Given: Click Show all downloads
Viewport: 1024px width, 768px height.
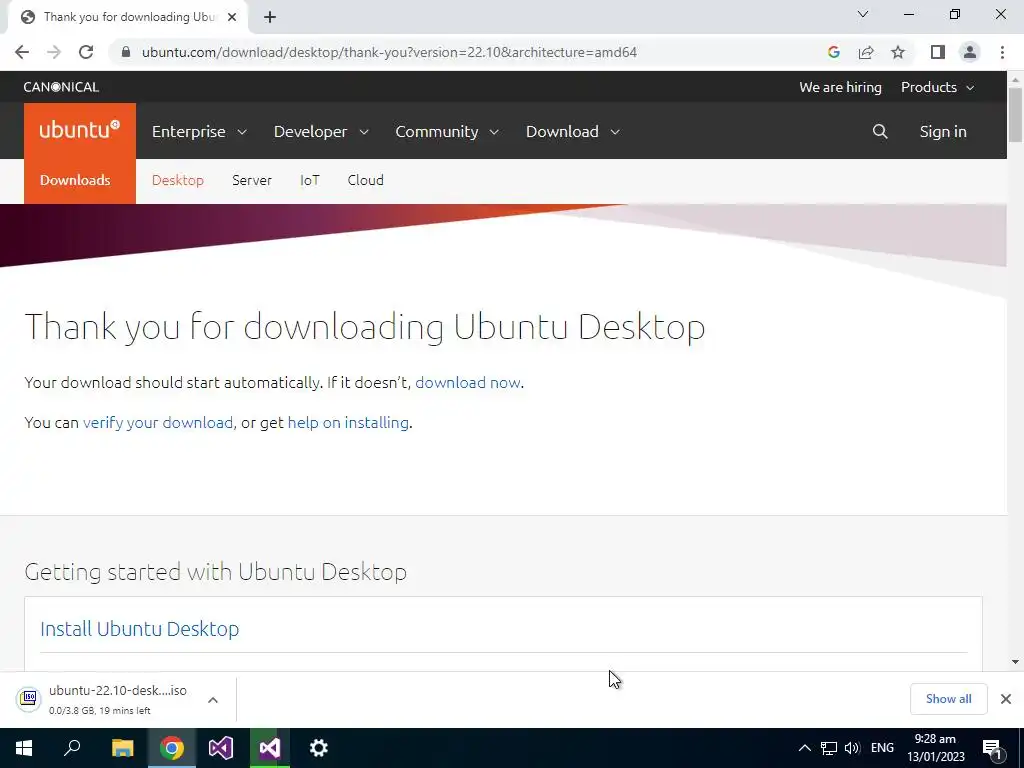Looking at the screenshot, I should 948,699.
